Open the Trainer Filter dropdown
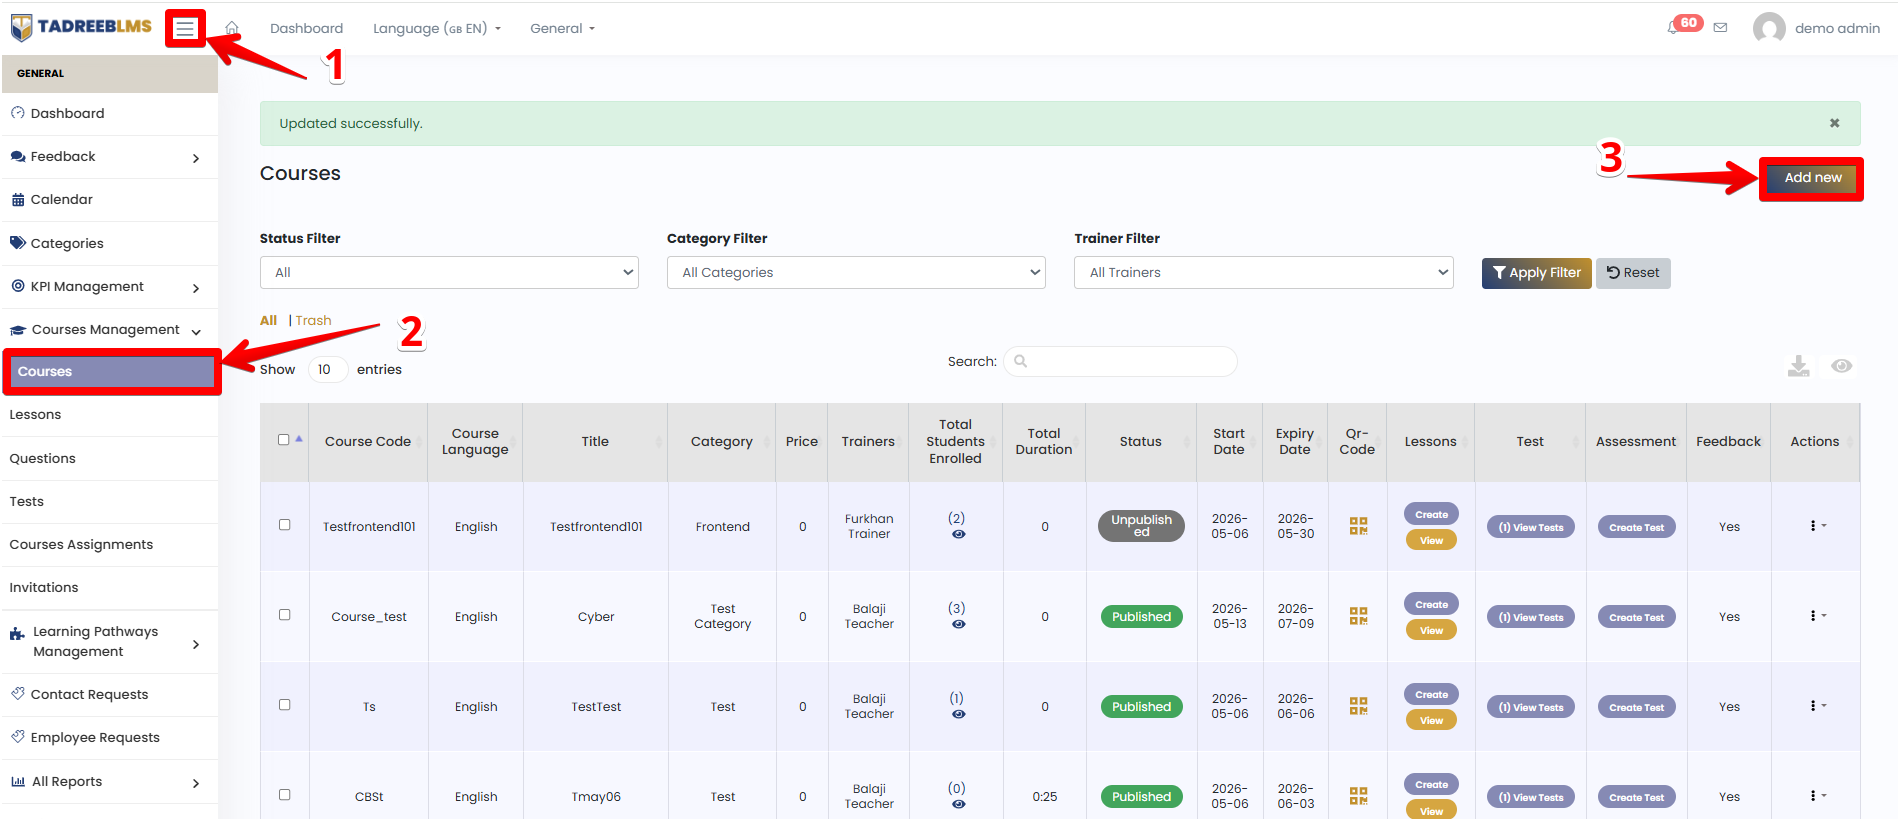The width and height of the screenshot is (1898, 819). 1263,272
